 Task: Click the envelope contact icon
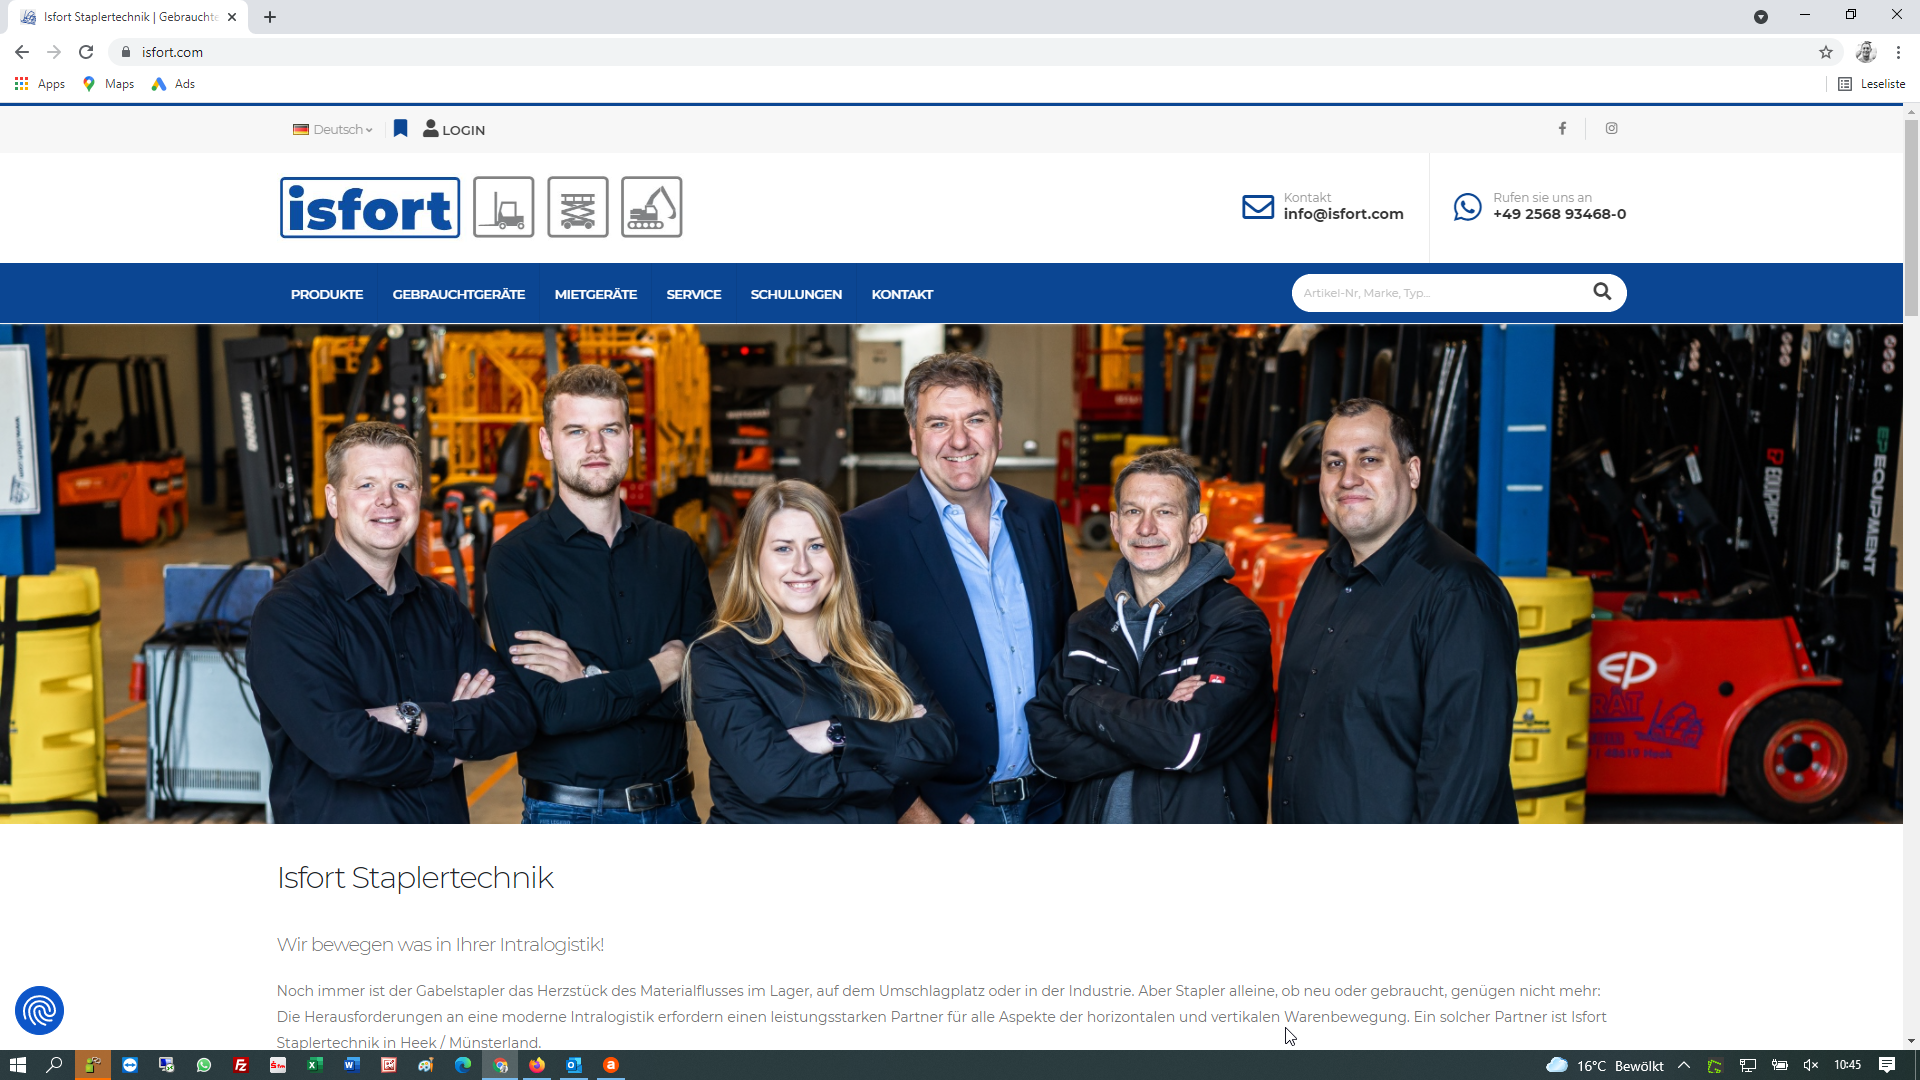(1258, 207)
